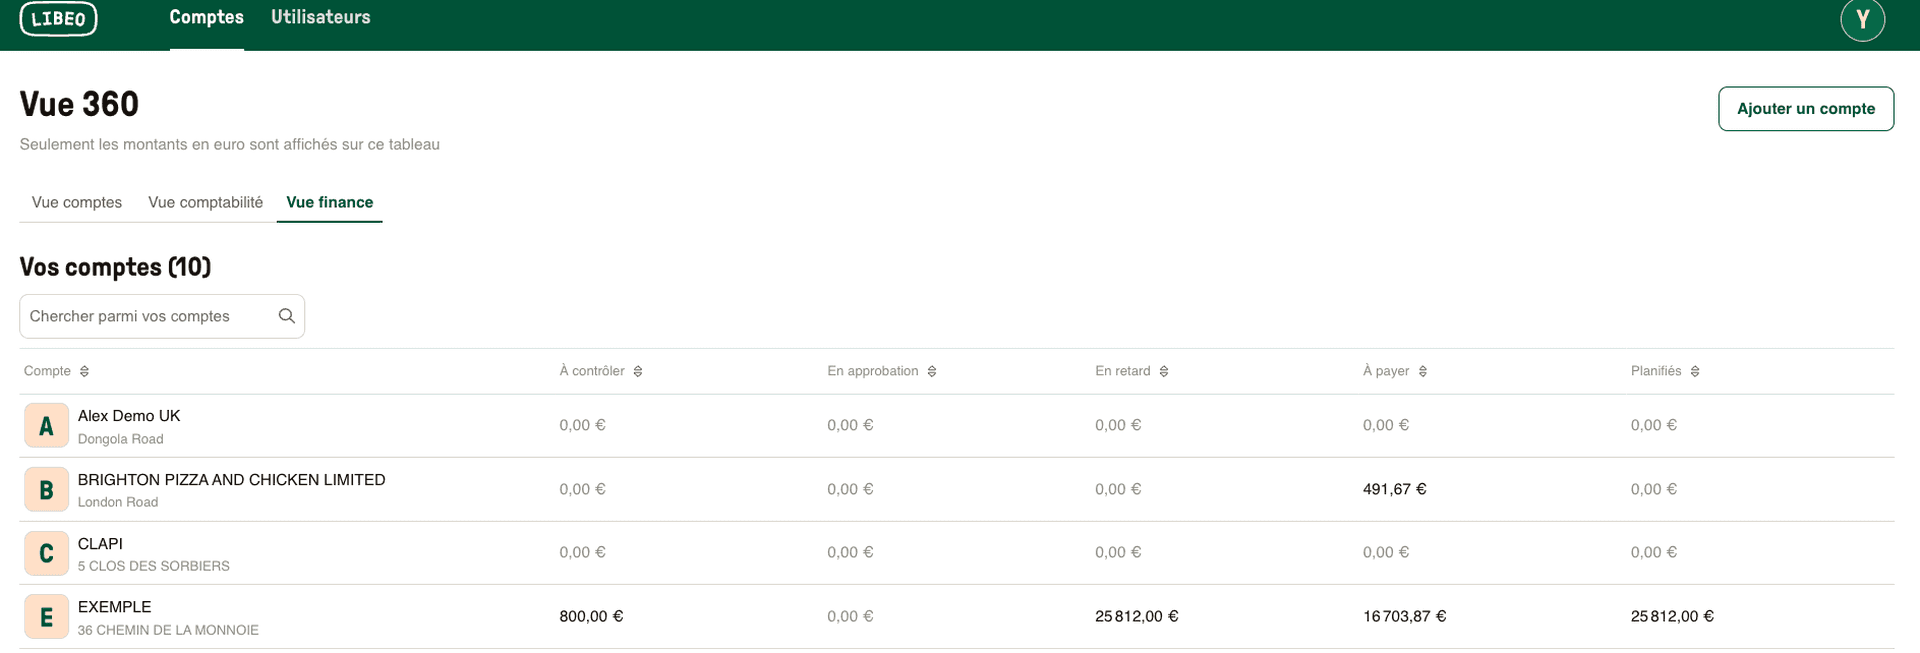Click À contrôler 0,00 € for CLAPI
This screenshot has width=1920, height=653.
pyautogui.click(x=582, y=552)
